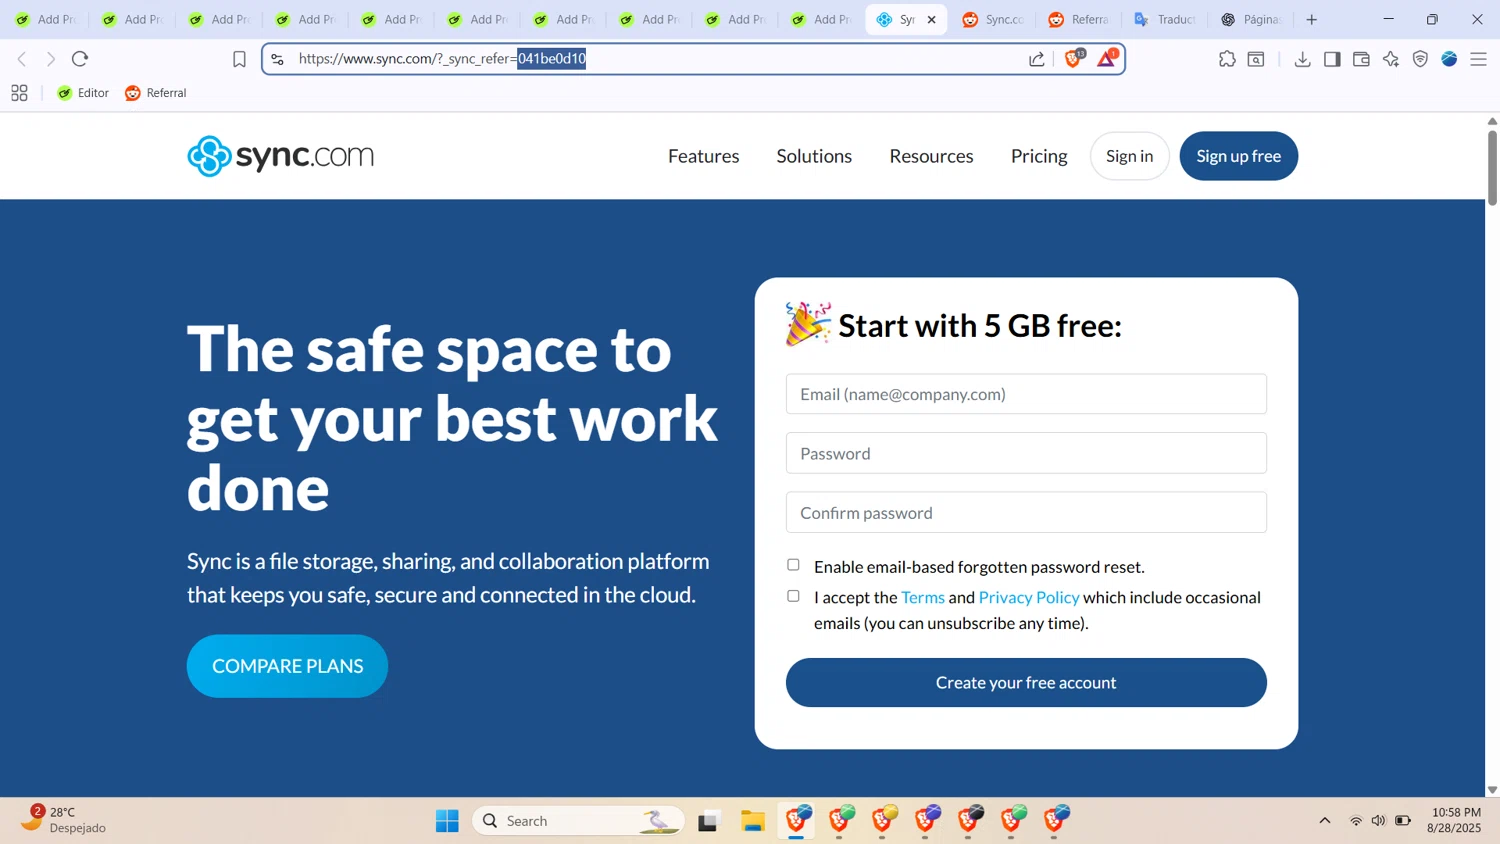Open the Solutions menu
The width and height of the screenshot is (1500, 844).
[x=814, y=156]
